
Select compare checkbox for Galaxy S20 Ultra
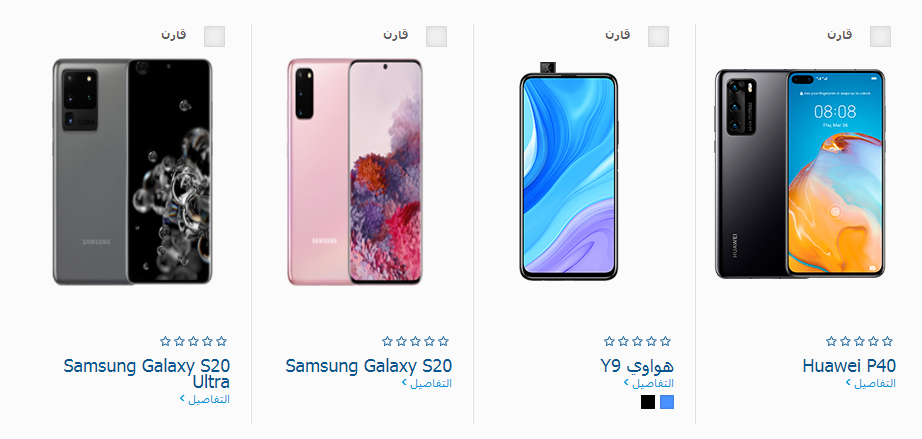point(214,36)
